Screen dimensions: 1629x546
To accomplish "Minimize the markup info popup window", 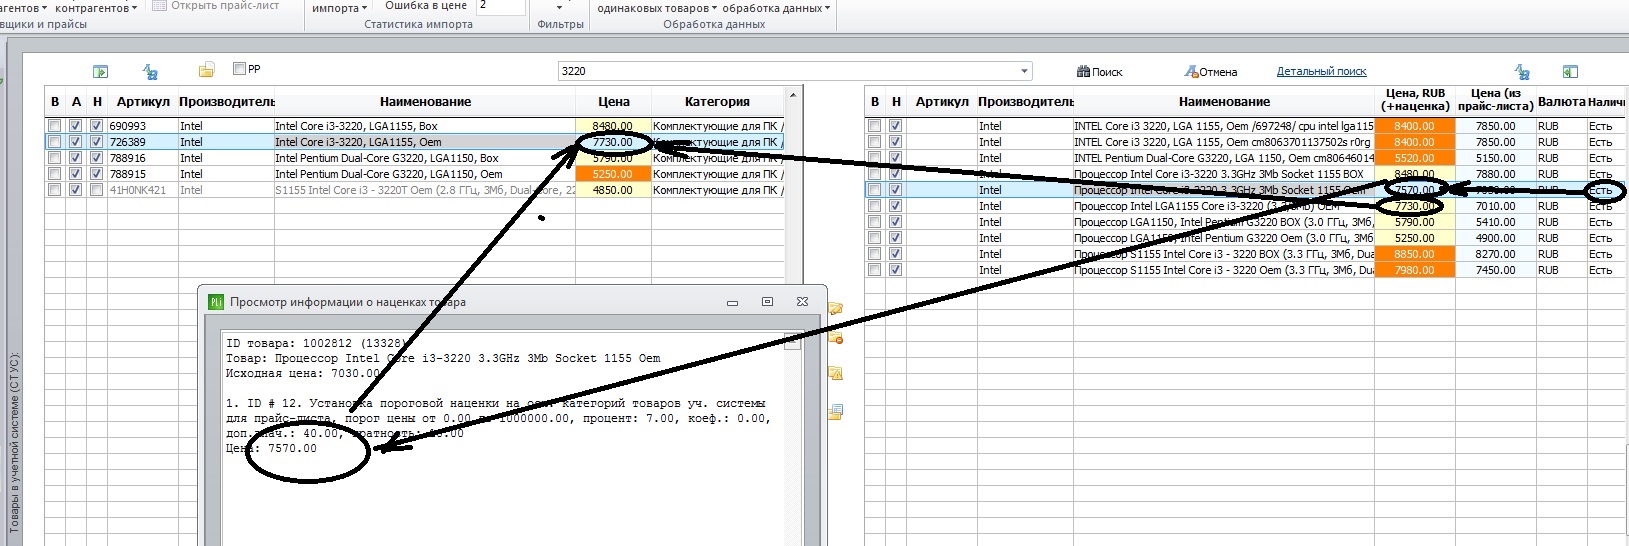I will coord(732,302).
